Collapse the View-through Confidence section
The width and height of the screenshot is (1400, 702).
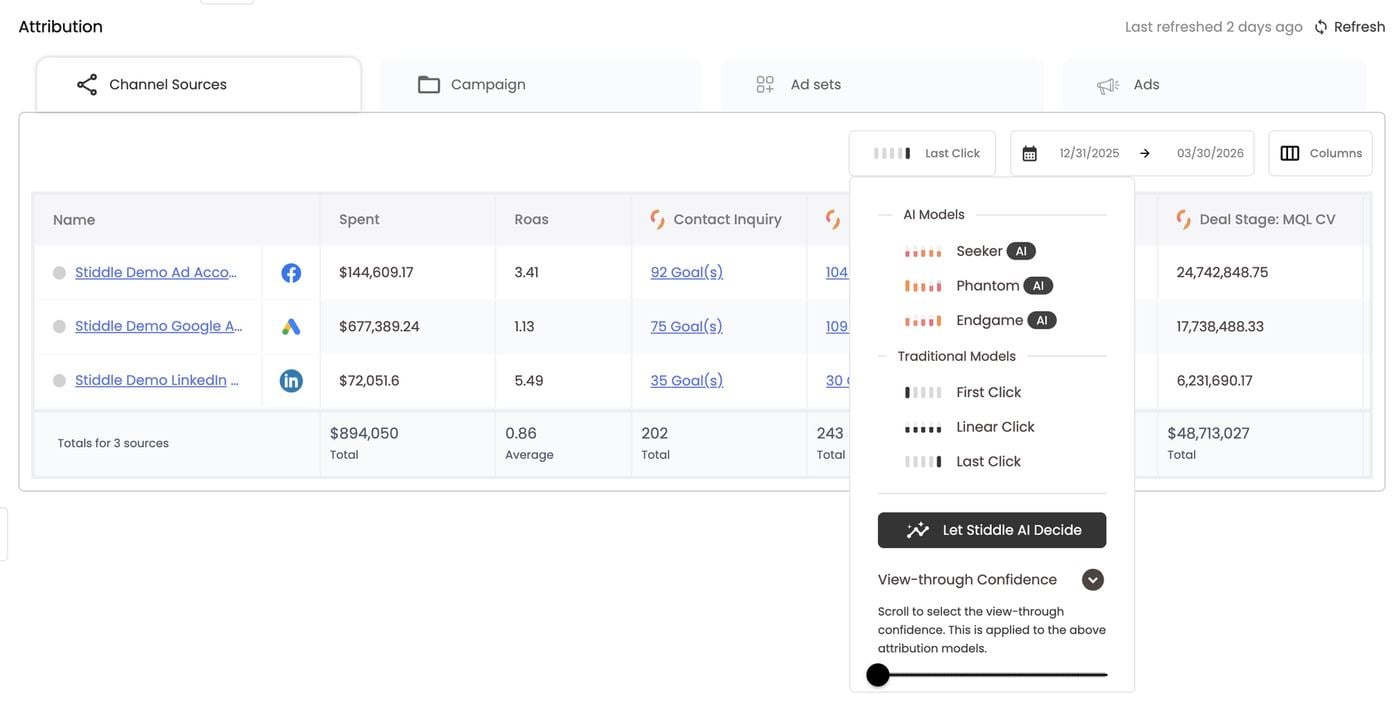coord(1093,580)
